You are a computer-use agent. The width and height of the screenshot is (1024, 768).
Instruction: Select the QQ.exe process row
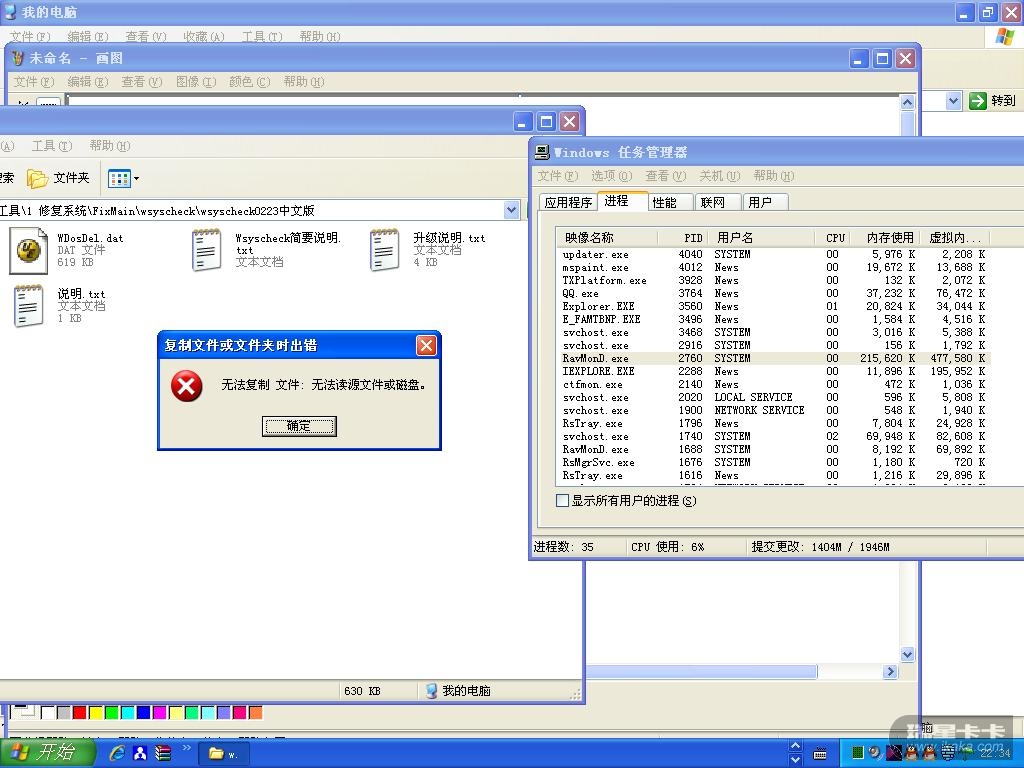[774, 293]
